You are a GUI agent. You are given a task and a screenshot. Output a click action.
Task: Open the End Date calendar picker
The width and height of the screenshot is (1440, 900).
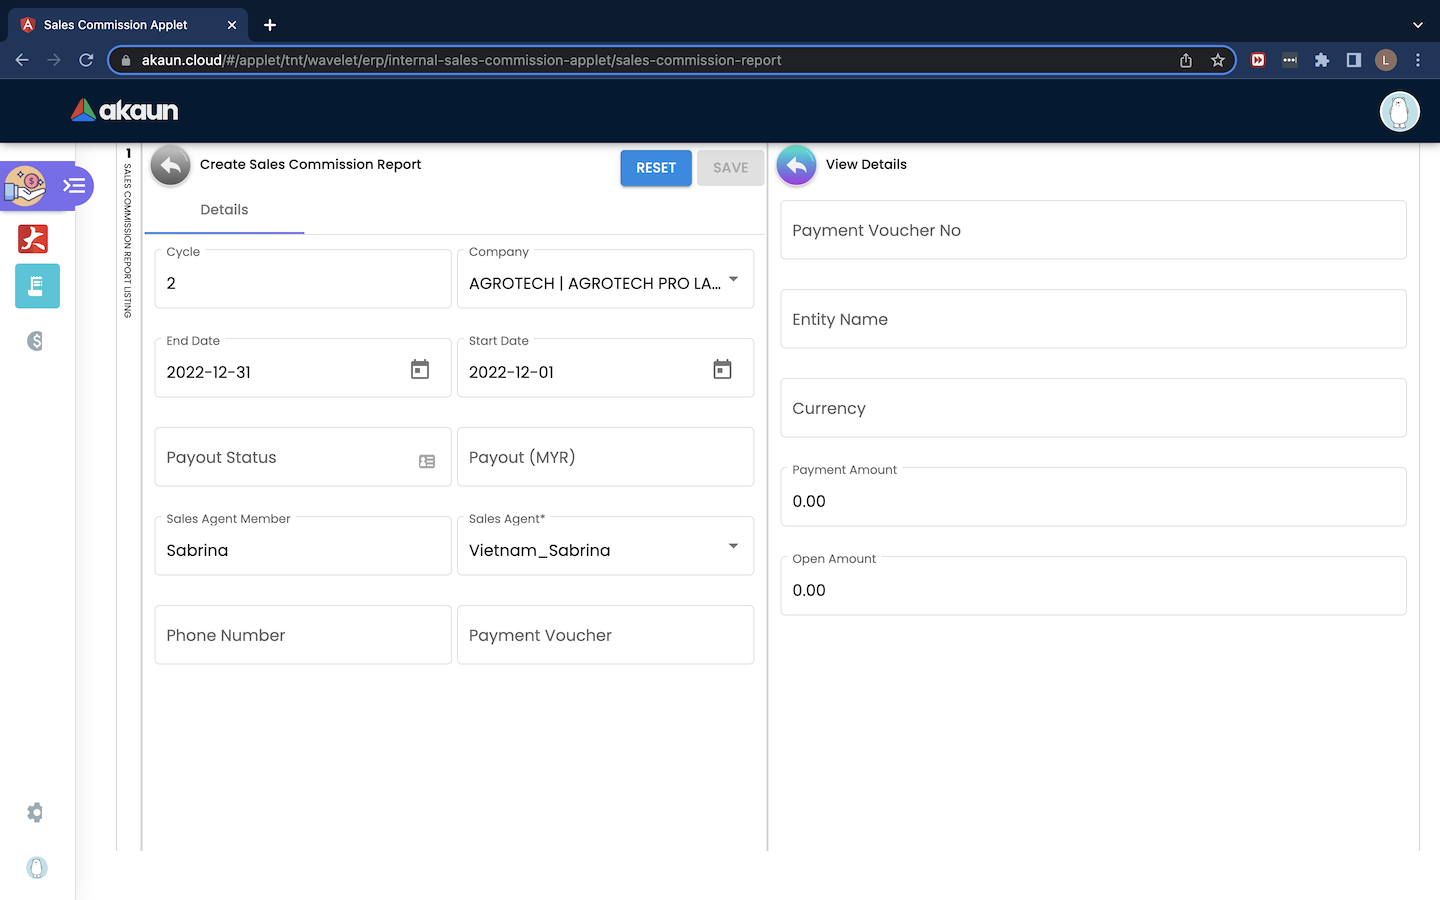coord(420,370)
